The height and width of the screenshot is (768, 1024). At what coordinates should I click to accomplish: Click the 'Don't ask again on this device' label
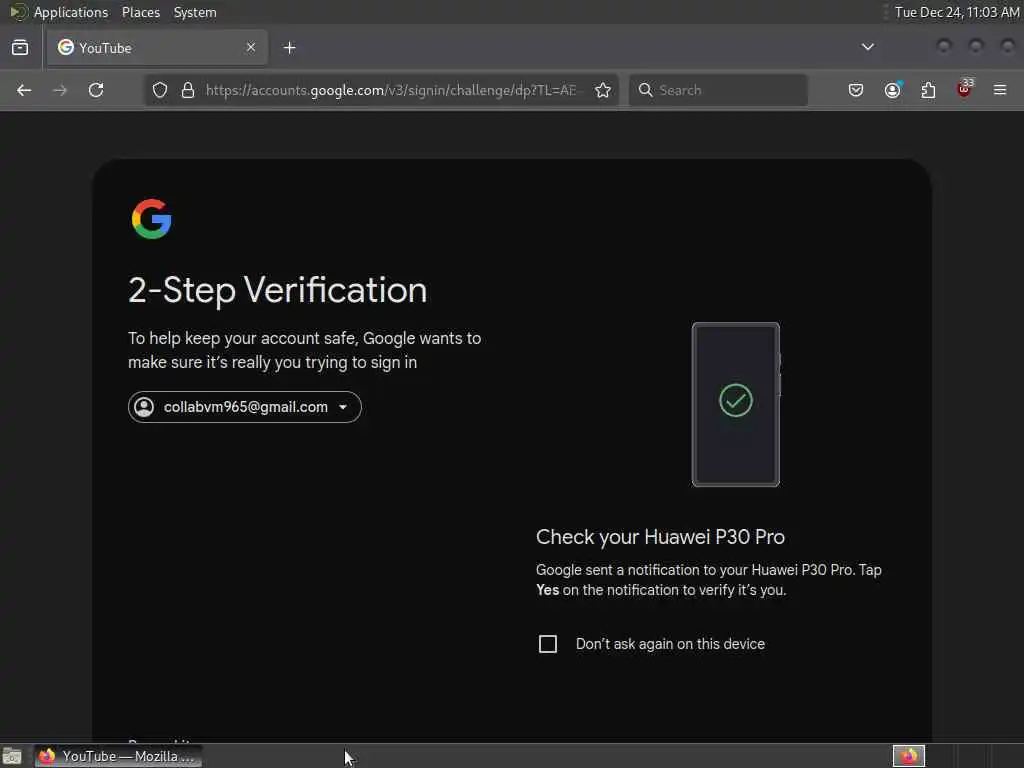point(670,644)
